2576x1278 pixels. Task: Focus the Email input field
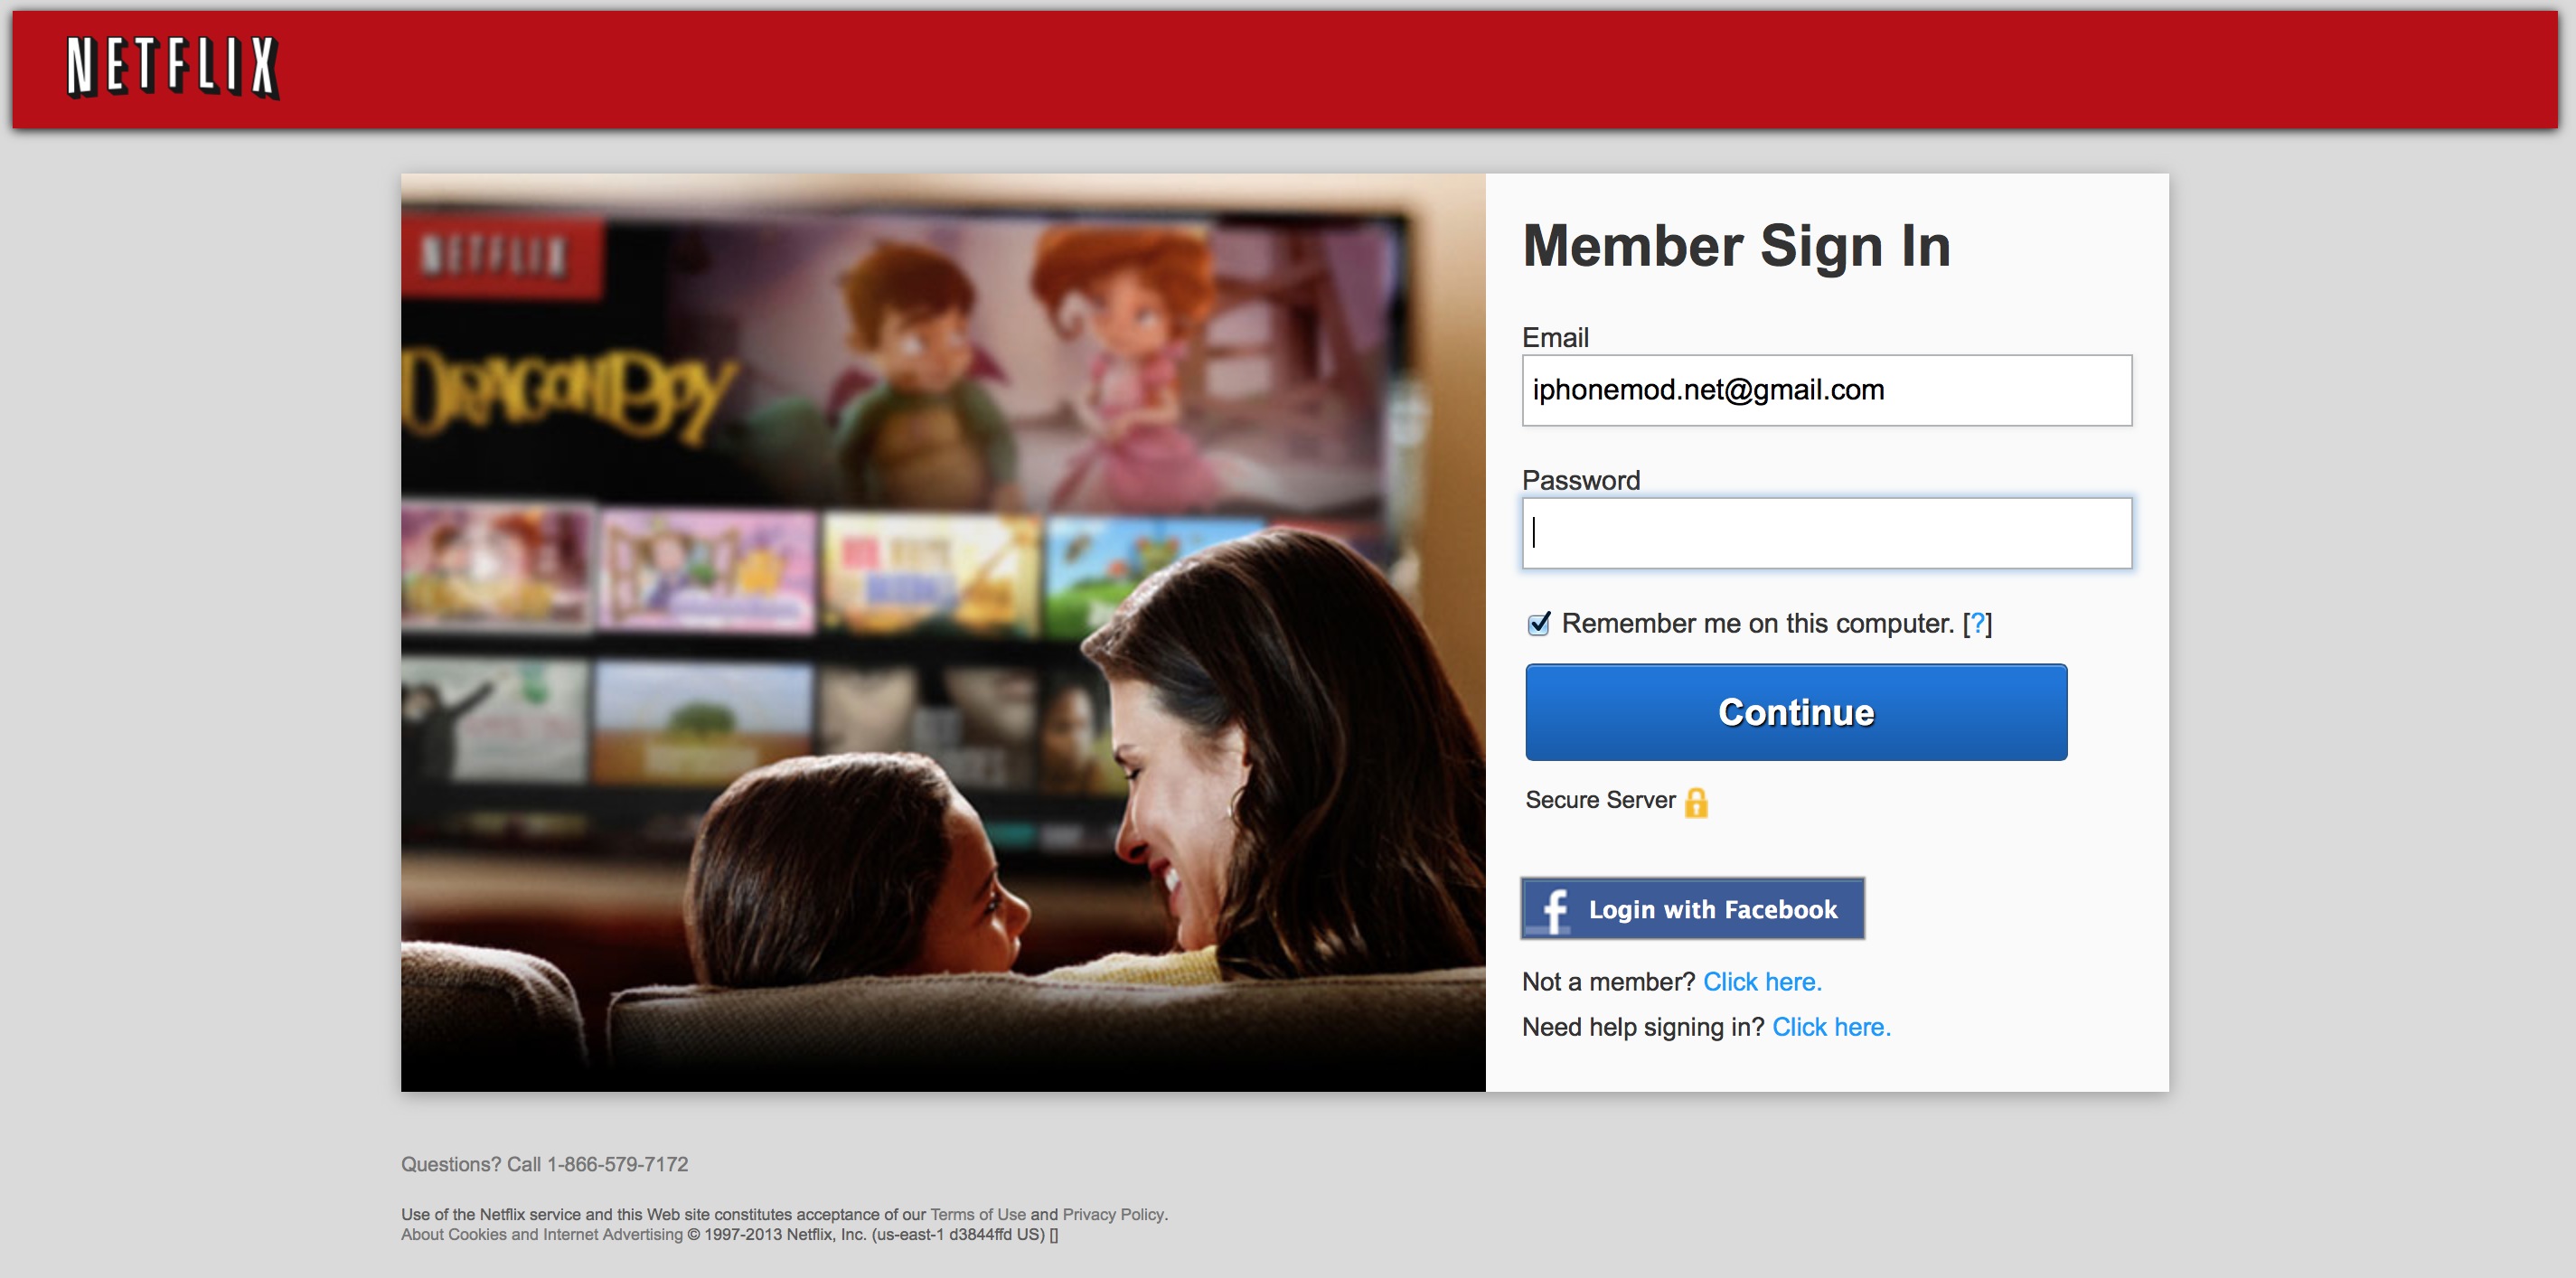[x=1826, y=390]
